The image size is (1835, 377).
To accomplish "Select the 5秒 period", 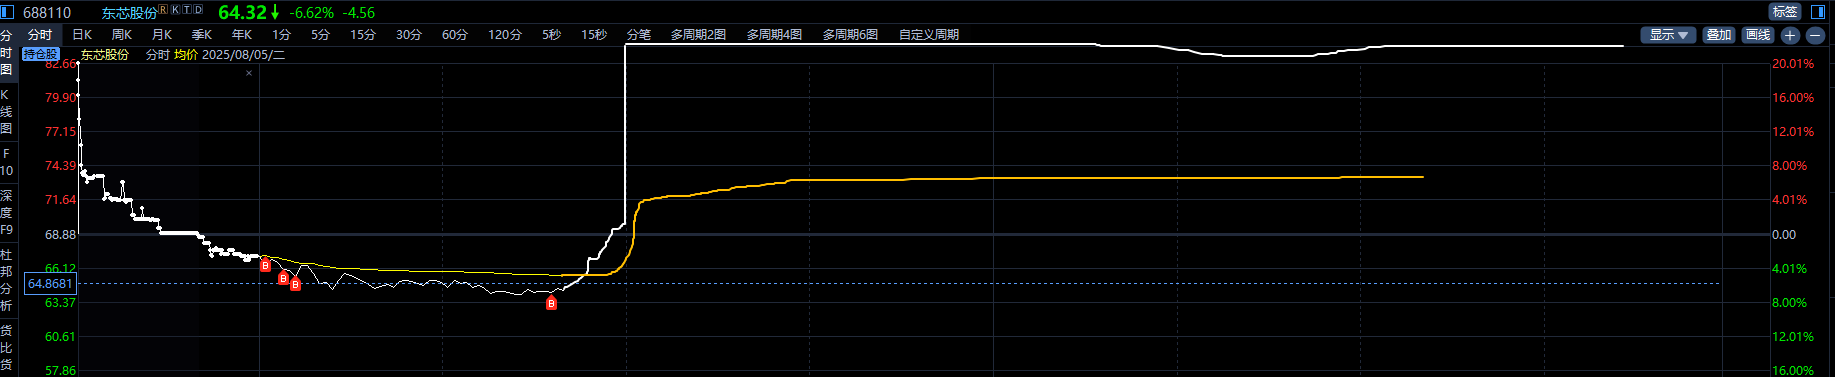I will click(552, 35).
